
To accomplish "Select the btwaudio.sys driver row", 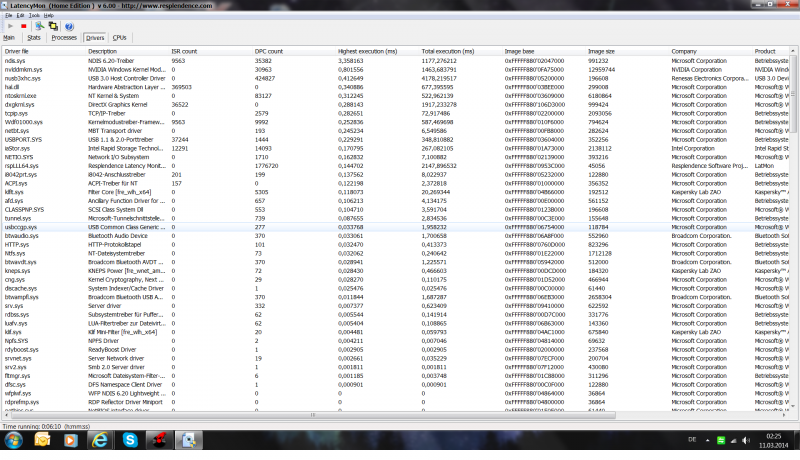I will coord(395,236).
